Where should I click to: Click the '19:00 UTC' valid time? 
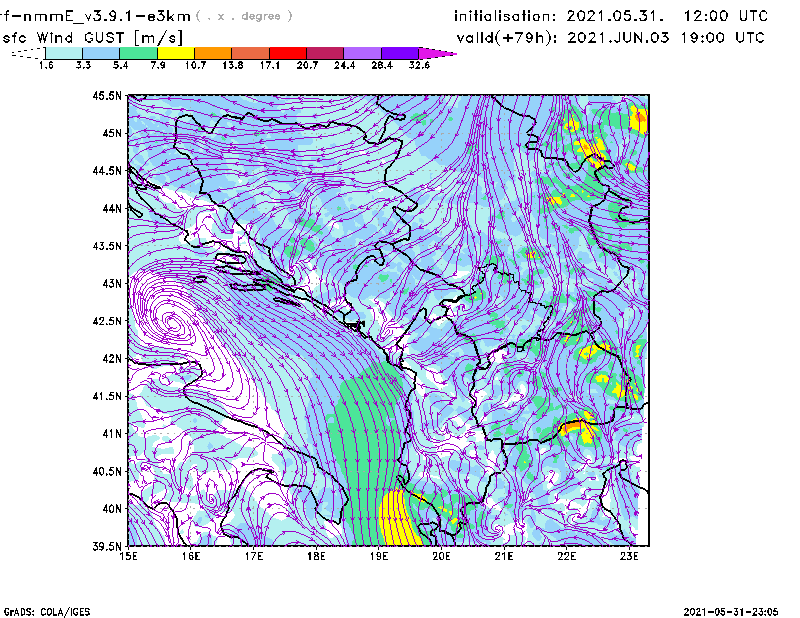click(x=723, y=38)
